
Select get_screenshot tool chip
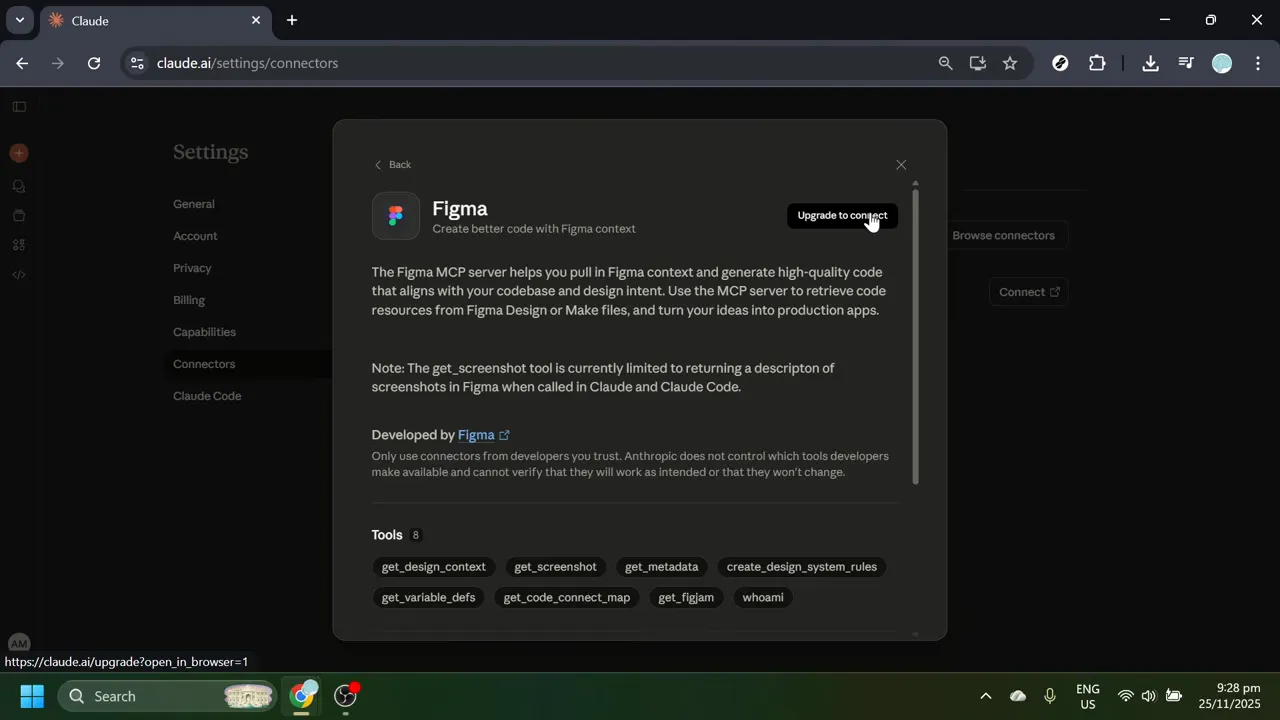point(555,567)
